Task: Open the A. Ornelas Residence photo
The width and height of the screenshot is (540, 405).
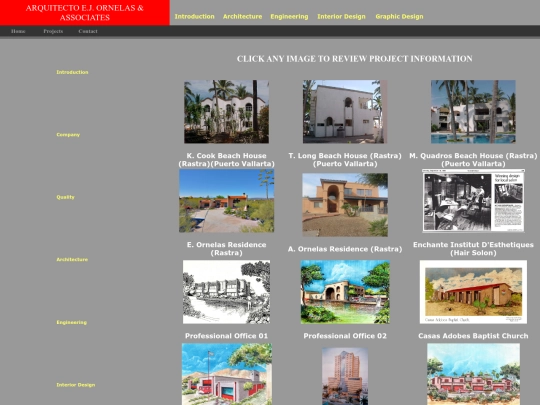Action: click(x=345, y=205)
